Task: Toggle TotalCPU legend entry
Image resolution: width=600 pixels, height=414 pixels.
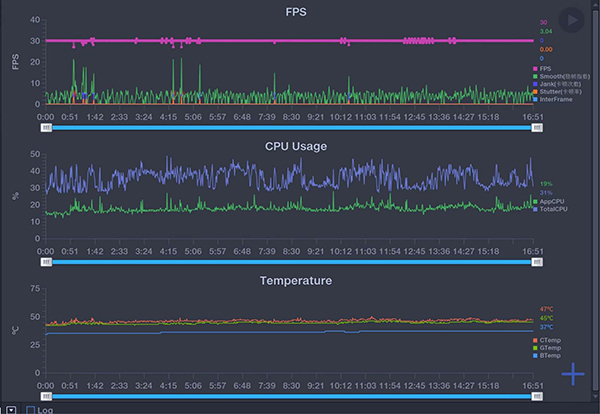Action: pos(552,209)
